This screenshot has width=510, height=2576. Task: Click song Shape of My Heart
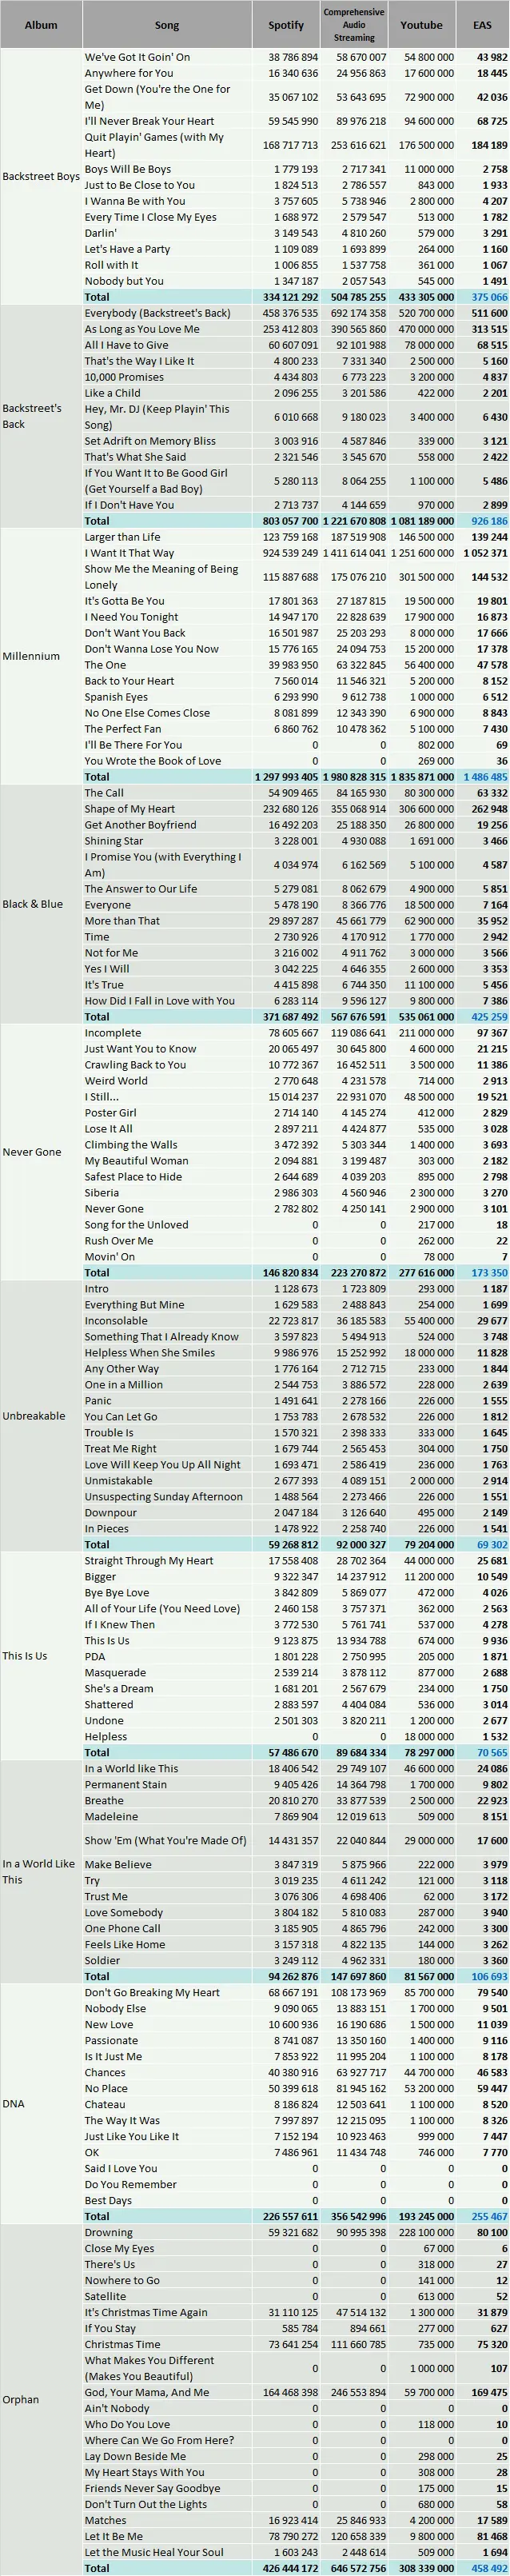click(x=129, y=809)
